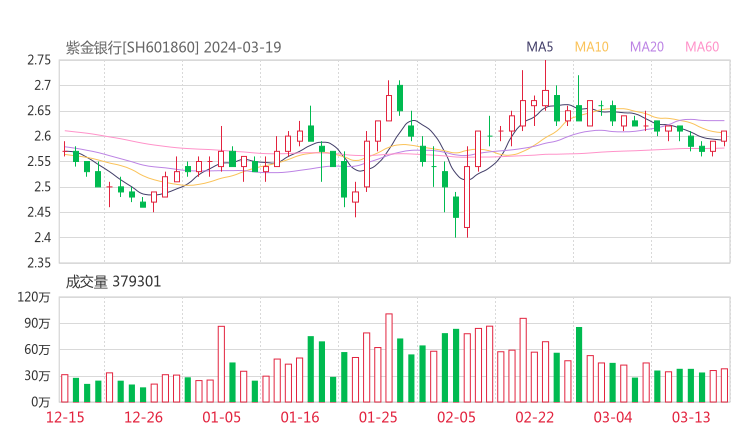
Task: Click the MA5 legend label
Action: click(539, 47)
